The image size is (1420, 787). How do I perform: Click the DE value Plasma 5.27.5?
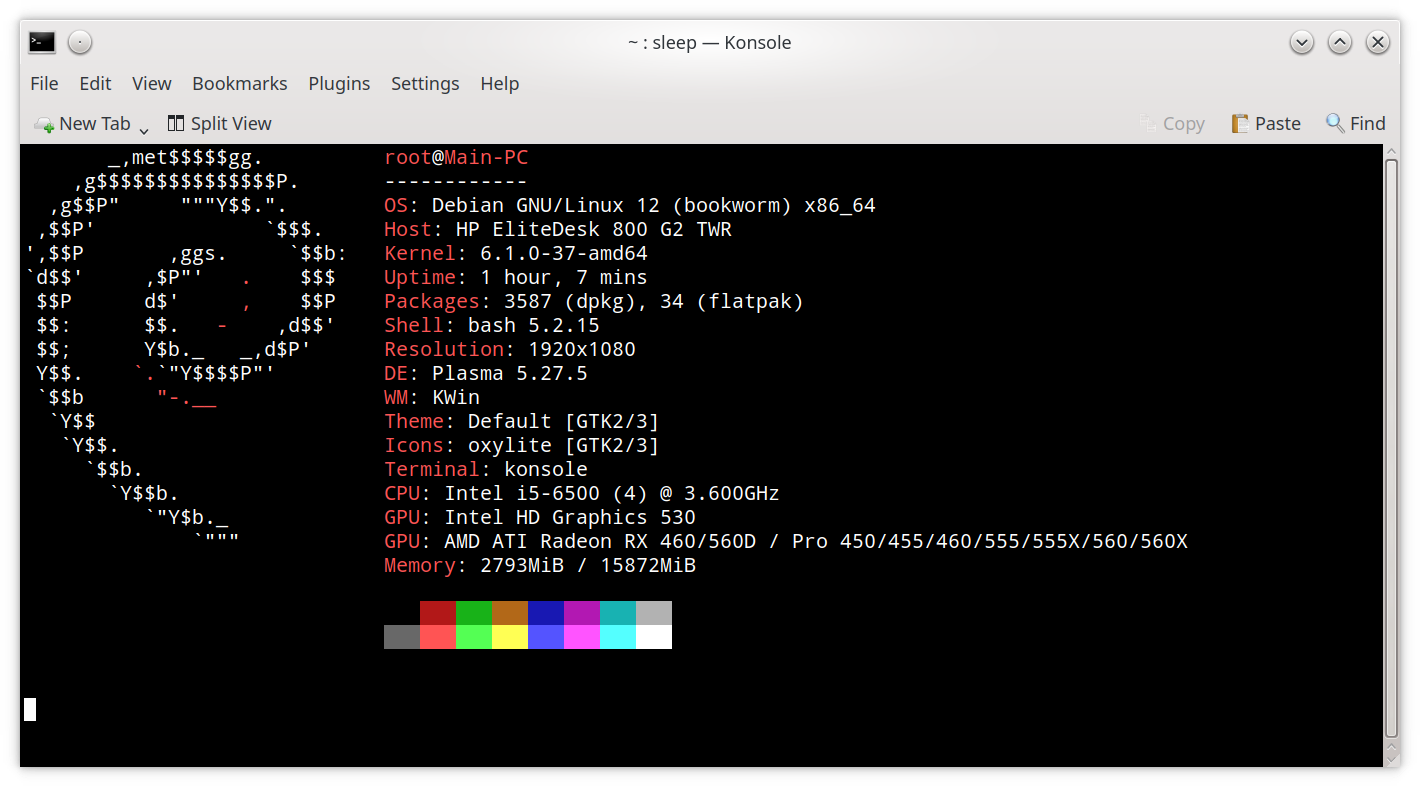(x=510, y=373)
